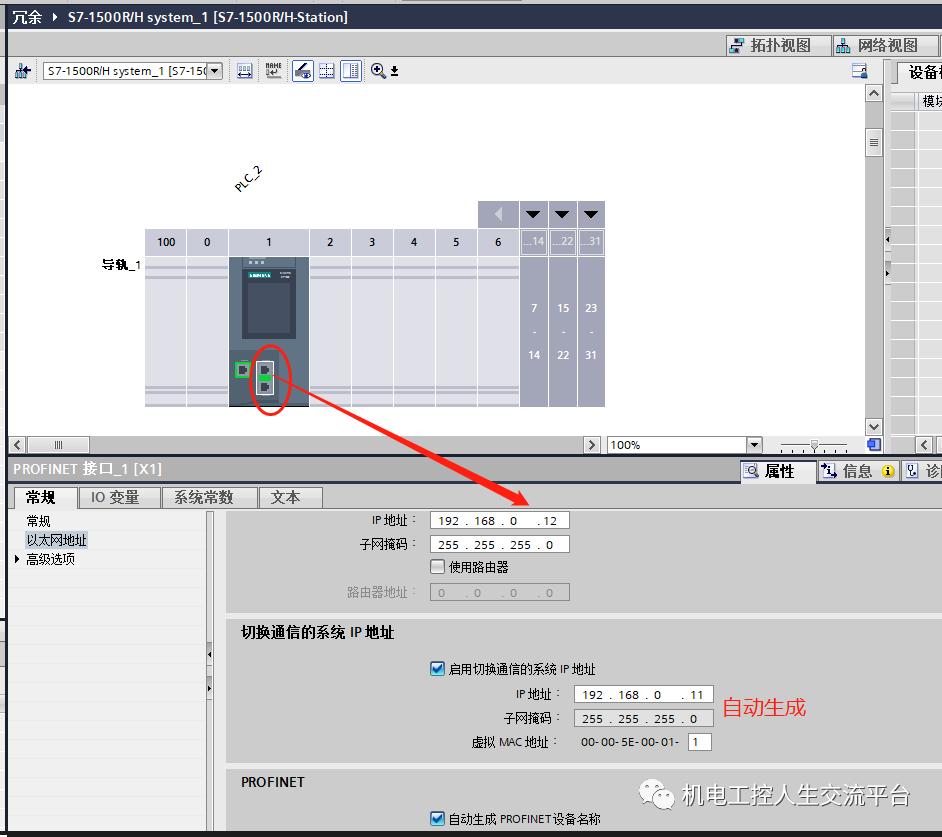Select the network overview icon at toolbar far left
Screen dimensions: 942x837
20,71
